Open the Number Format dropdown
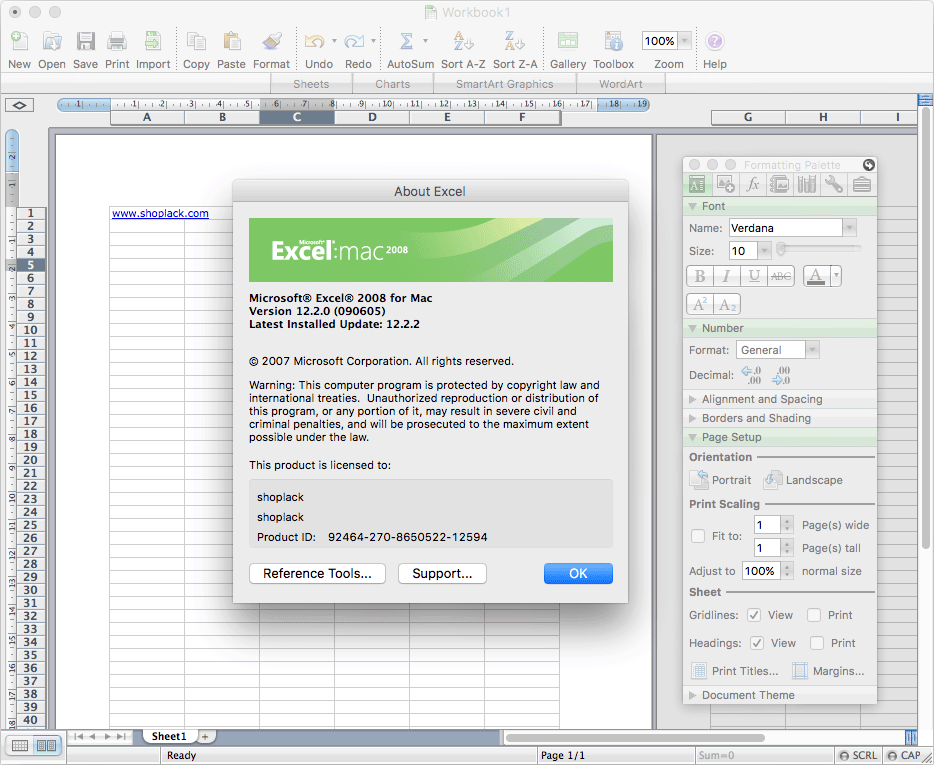 pos(813,350)
